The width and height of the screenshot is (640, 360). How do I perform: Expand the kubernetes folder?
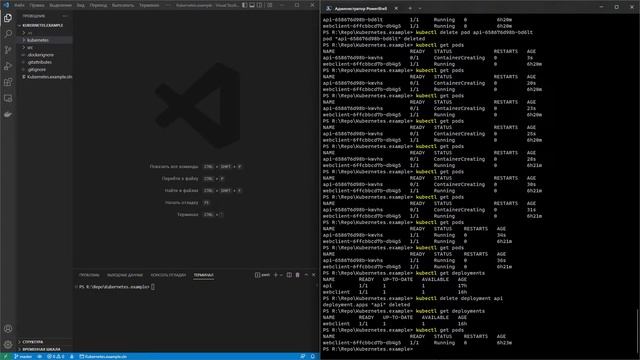[x=44, y=40]
